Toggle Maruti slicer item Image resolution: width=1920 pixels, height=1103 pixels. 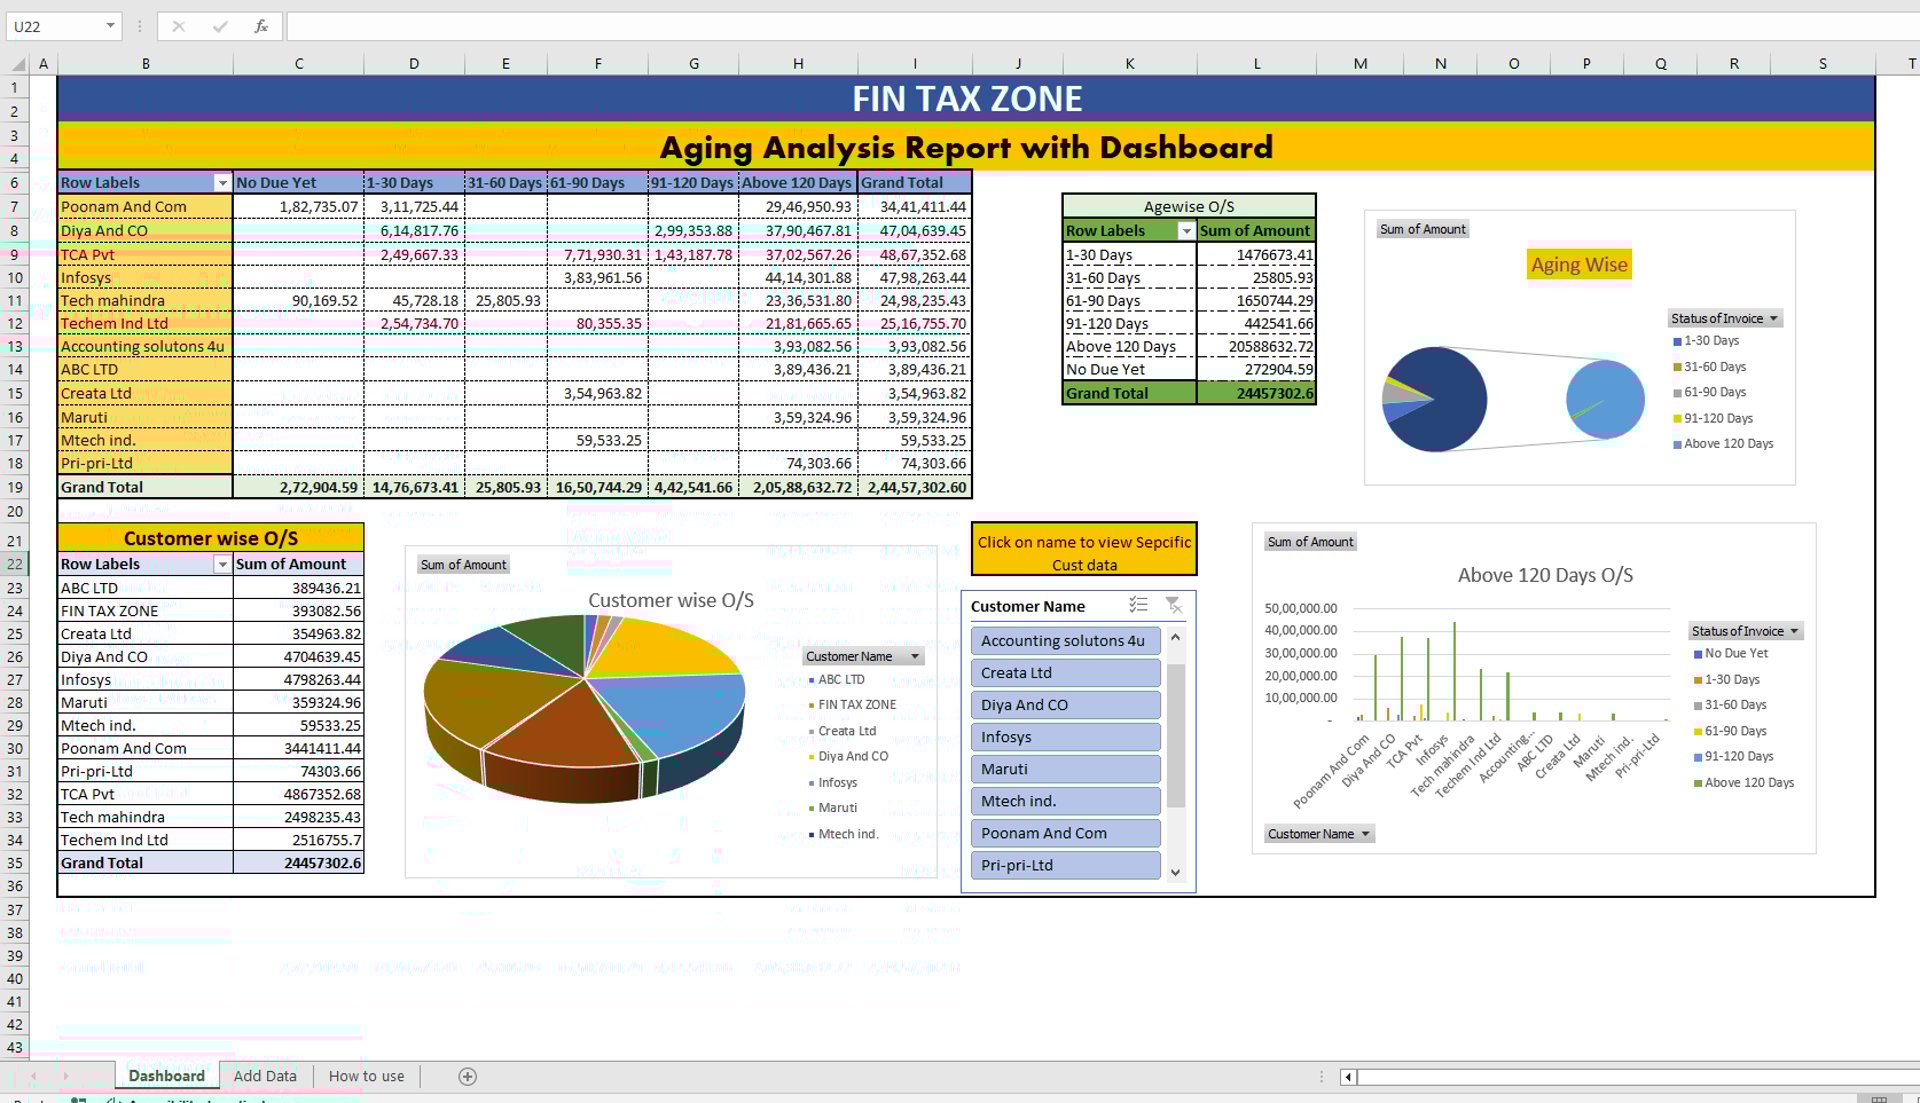click(1064, 769)
